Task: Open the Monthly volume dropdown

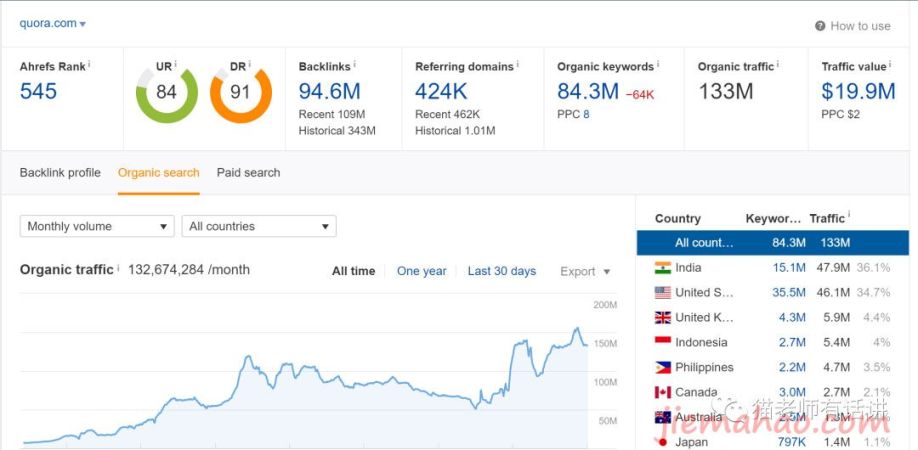Action: point(97,226)
